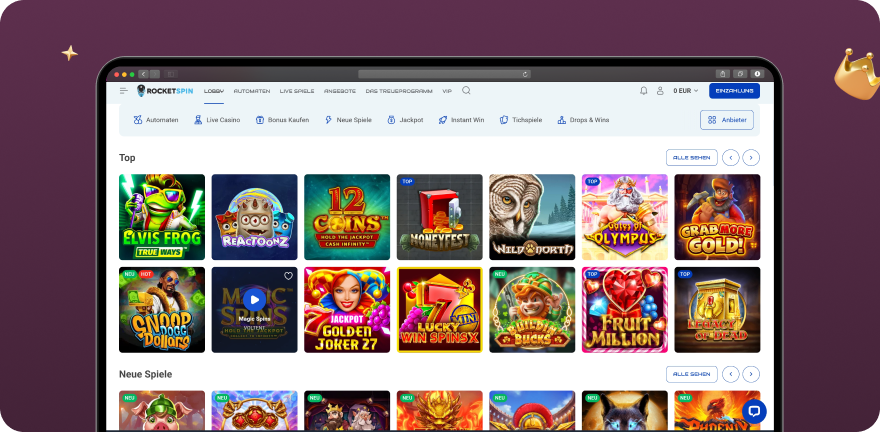Open the hamburger menu beside the RocketSpin logo
The image size is (880, 432).
(124, 91)
